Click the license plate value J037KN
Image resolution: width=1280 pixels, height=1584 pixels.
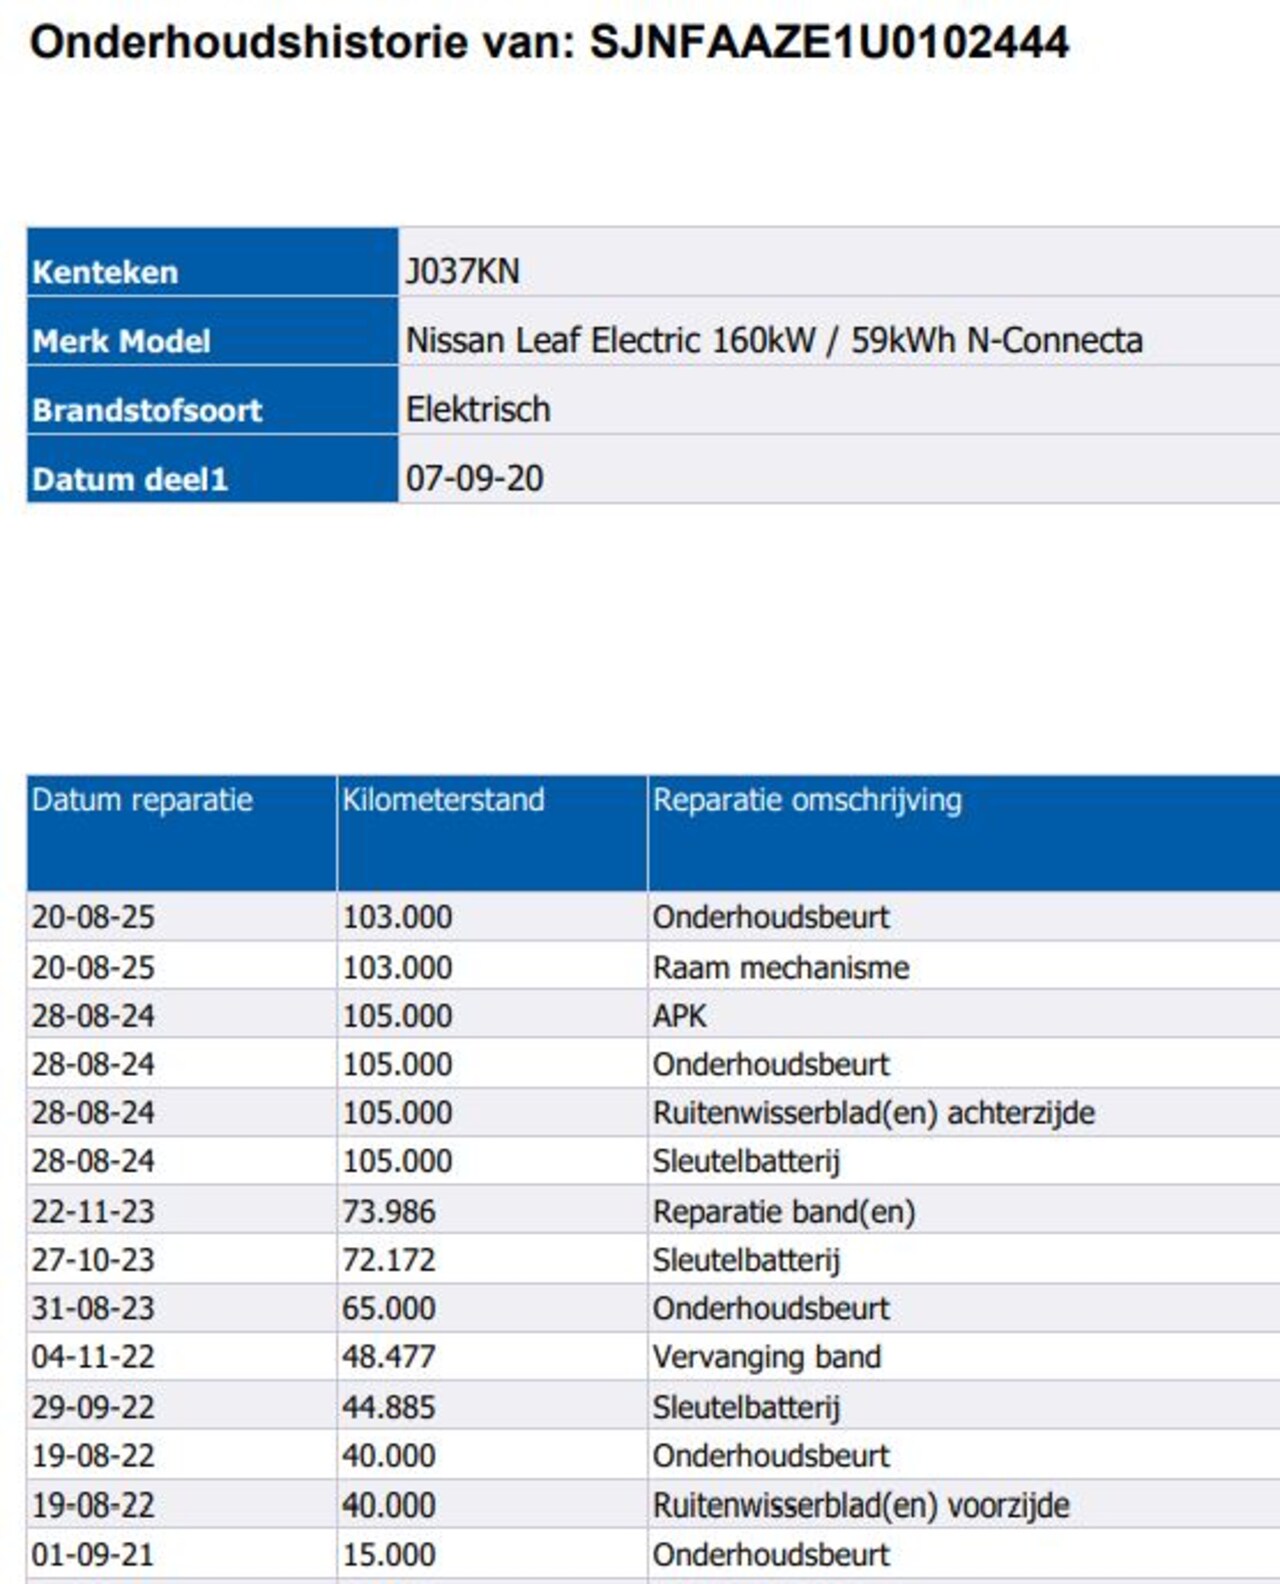tap(462, 272)
